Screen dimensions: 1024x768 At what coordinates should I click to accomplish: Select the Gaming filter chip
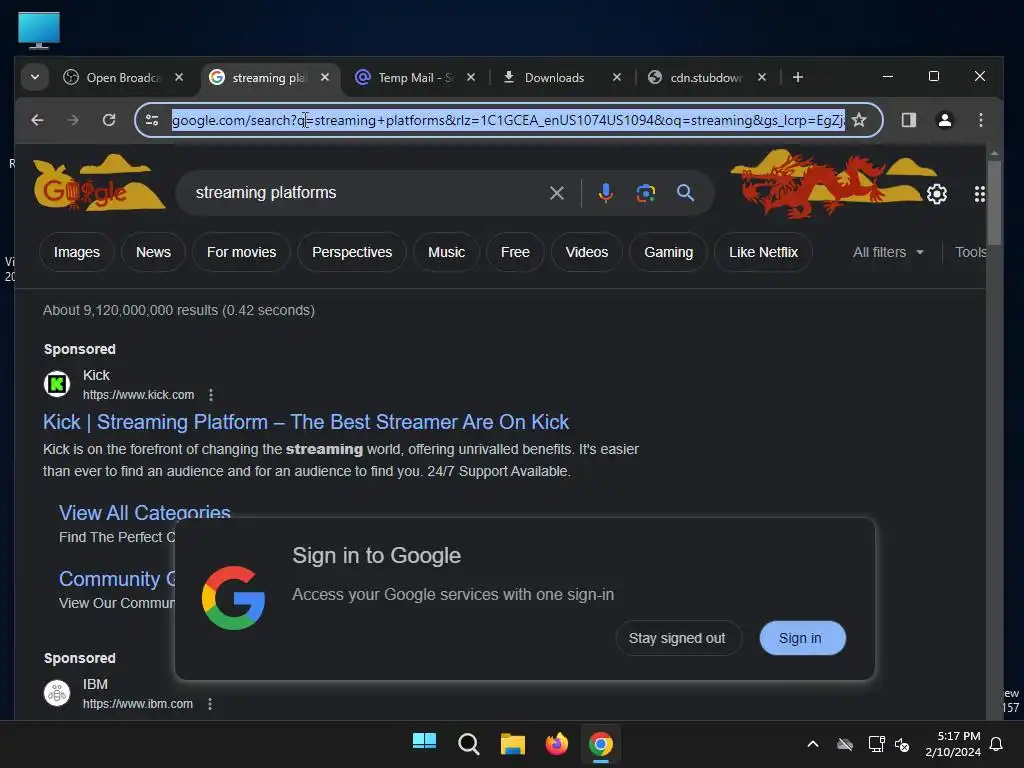(x=669, y=252)
